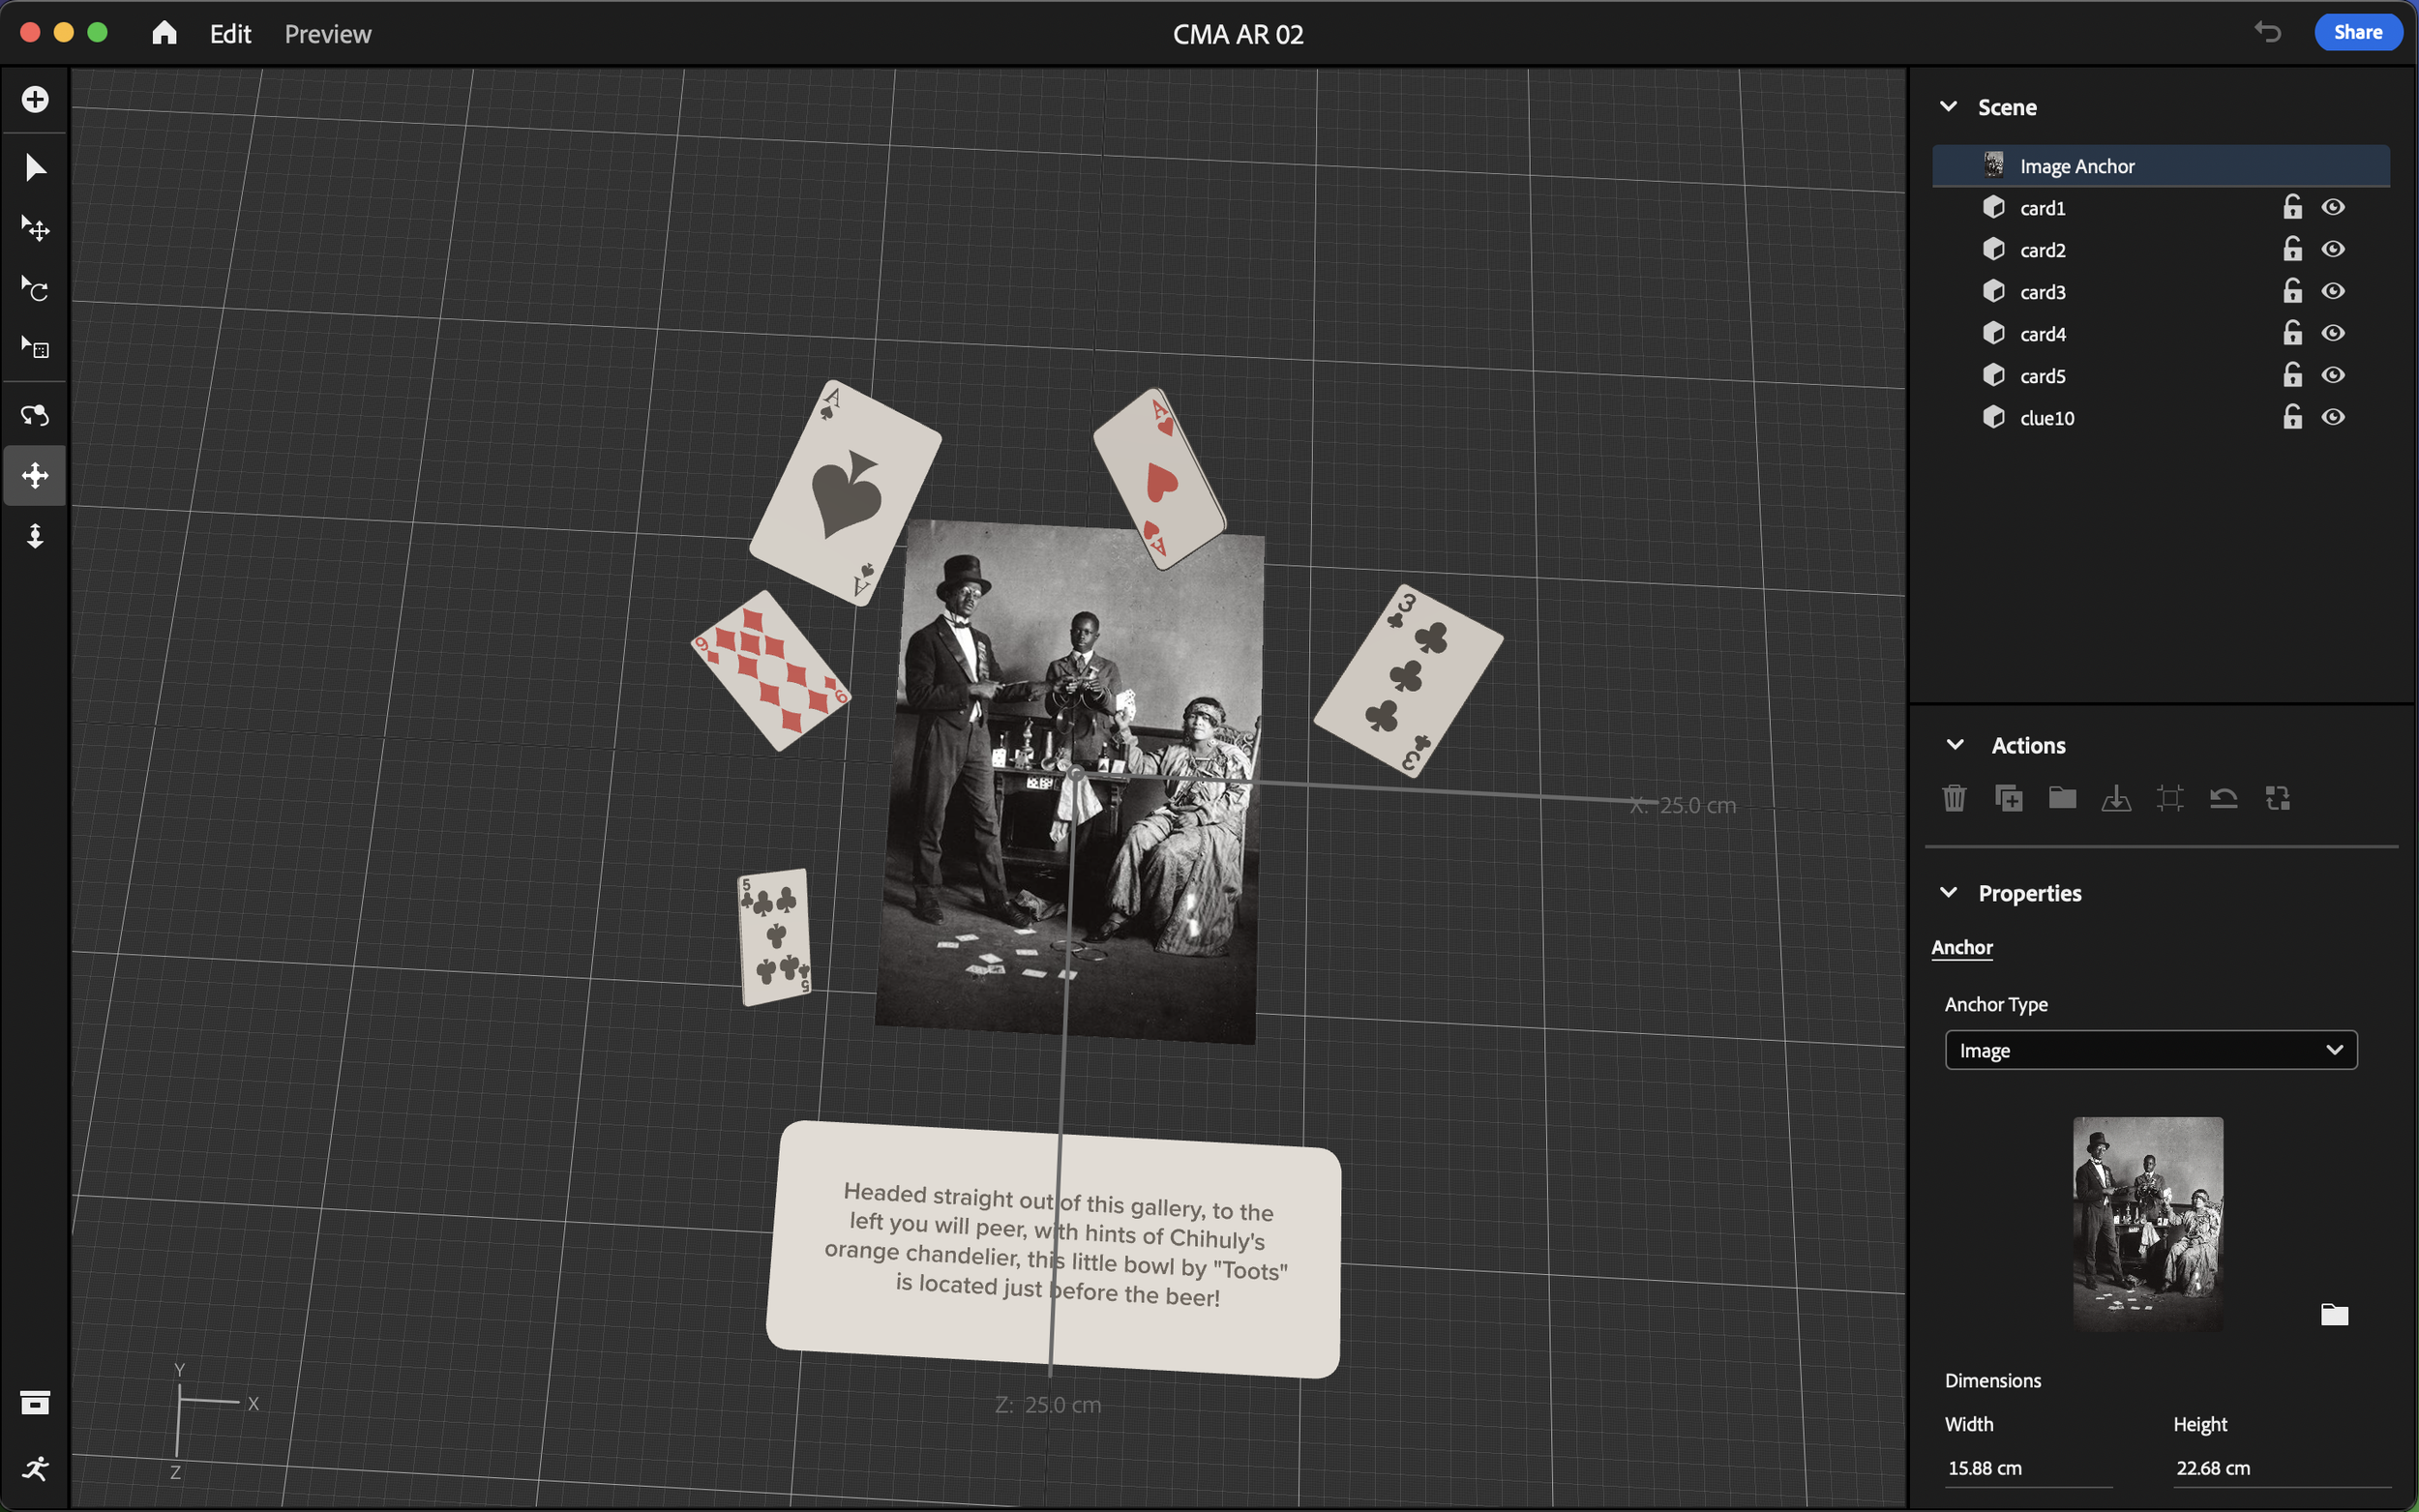Select the Dolly camera tool
This screenshot has width=2419, height=1512.
click(35, 536)
